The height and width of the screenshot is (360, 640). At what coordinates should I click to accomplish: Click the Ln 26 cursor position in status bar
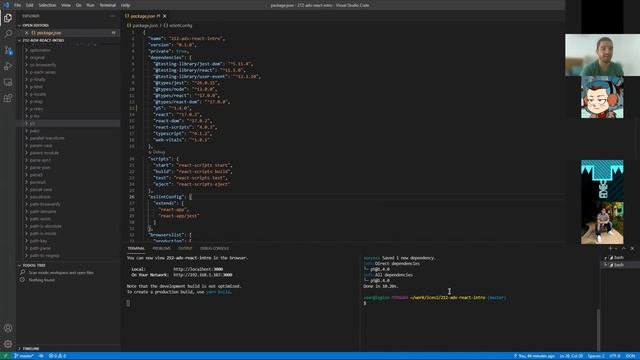point(571,356)
